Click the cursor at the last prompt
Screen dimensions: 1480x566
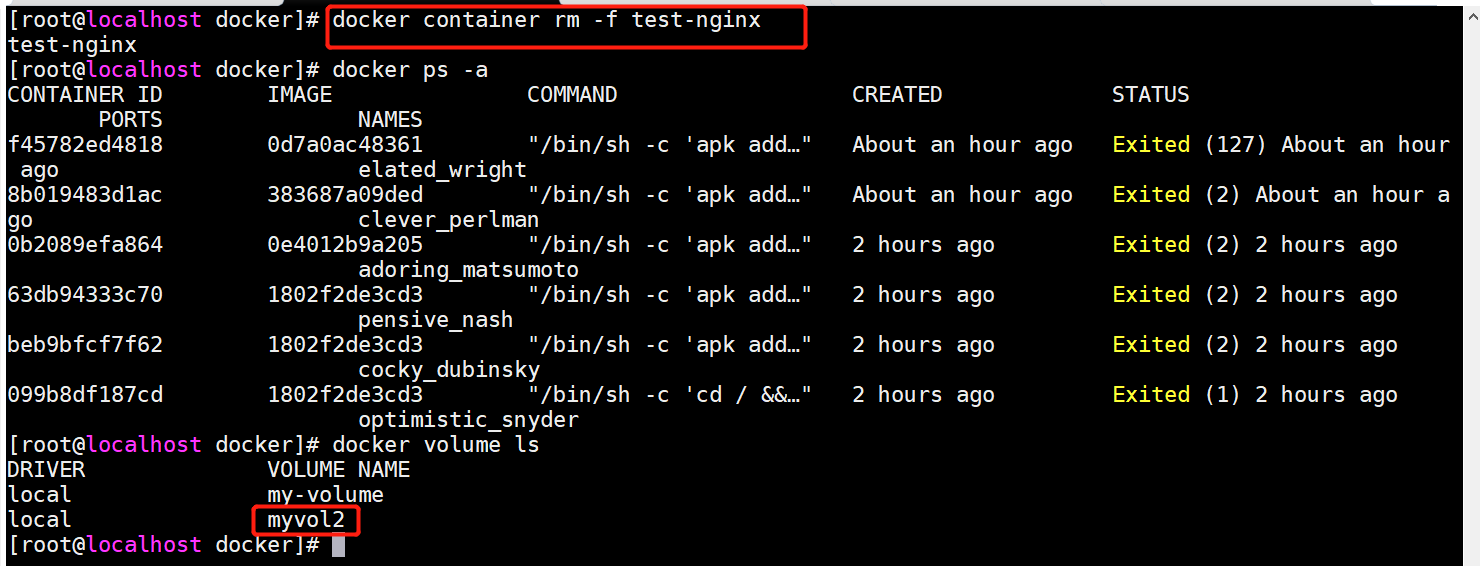[338, 546]
